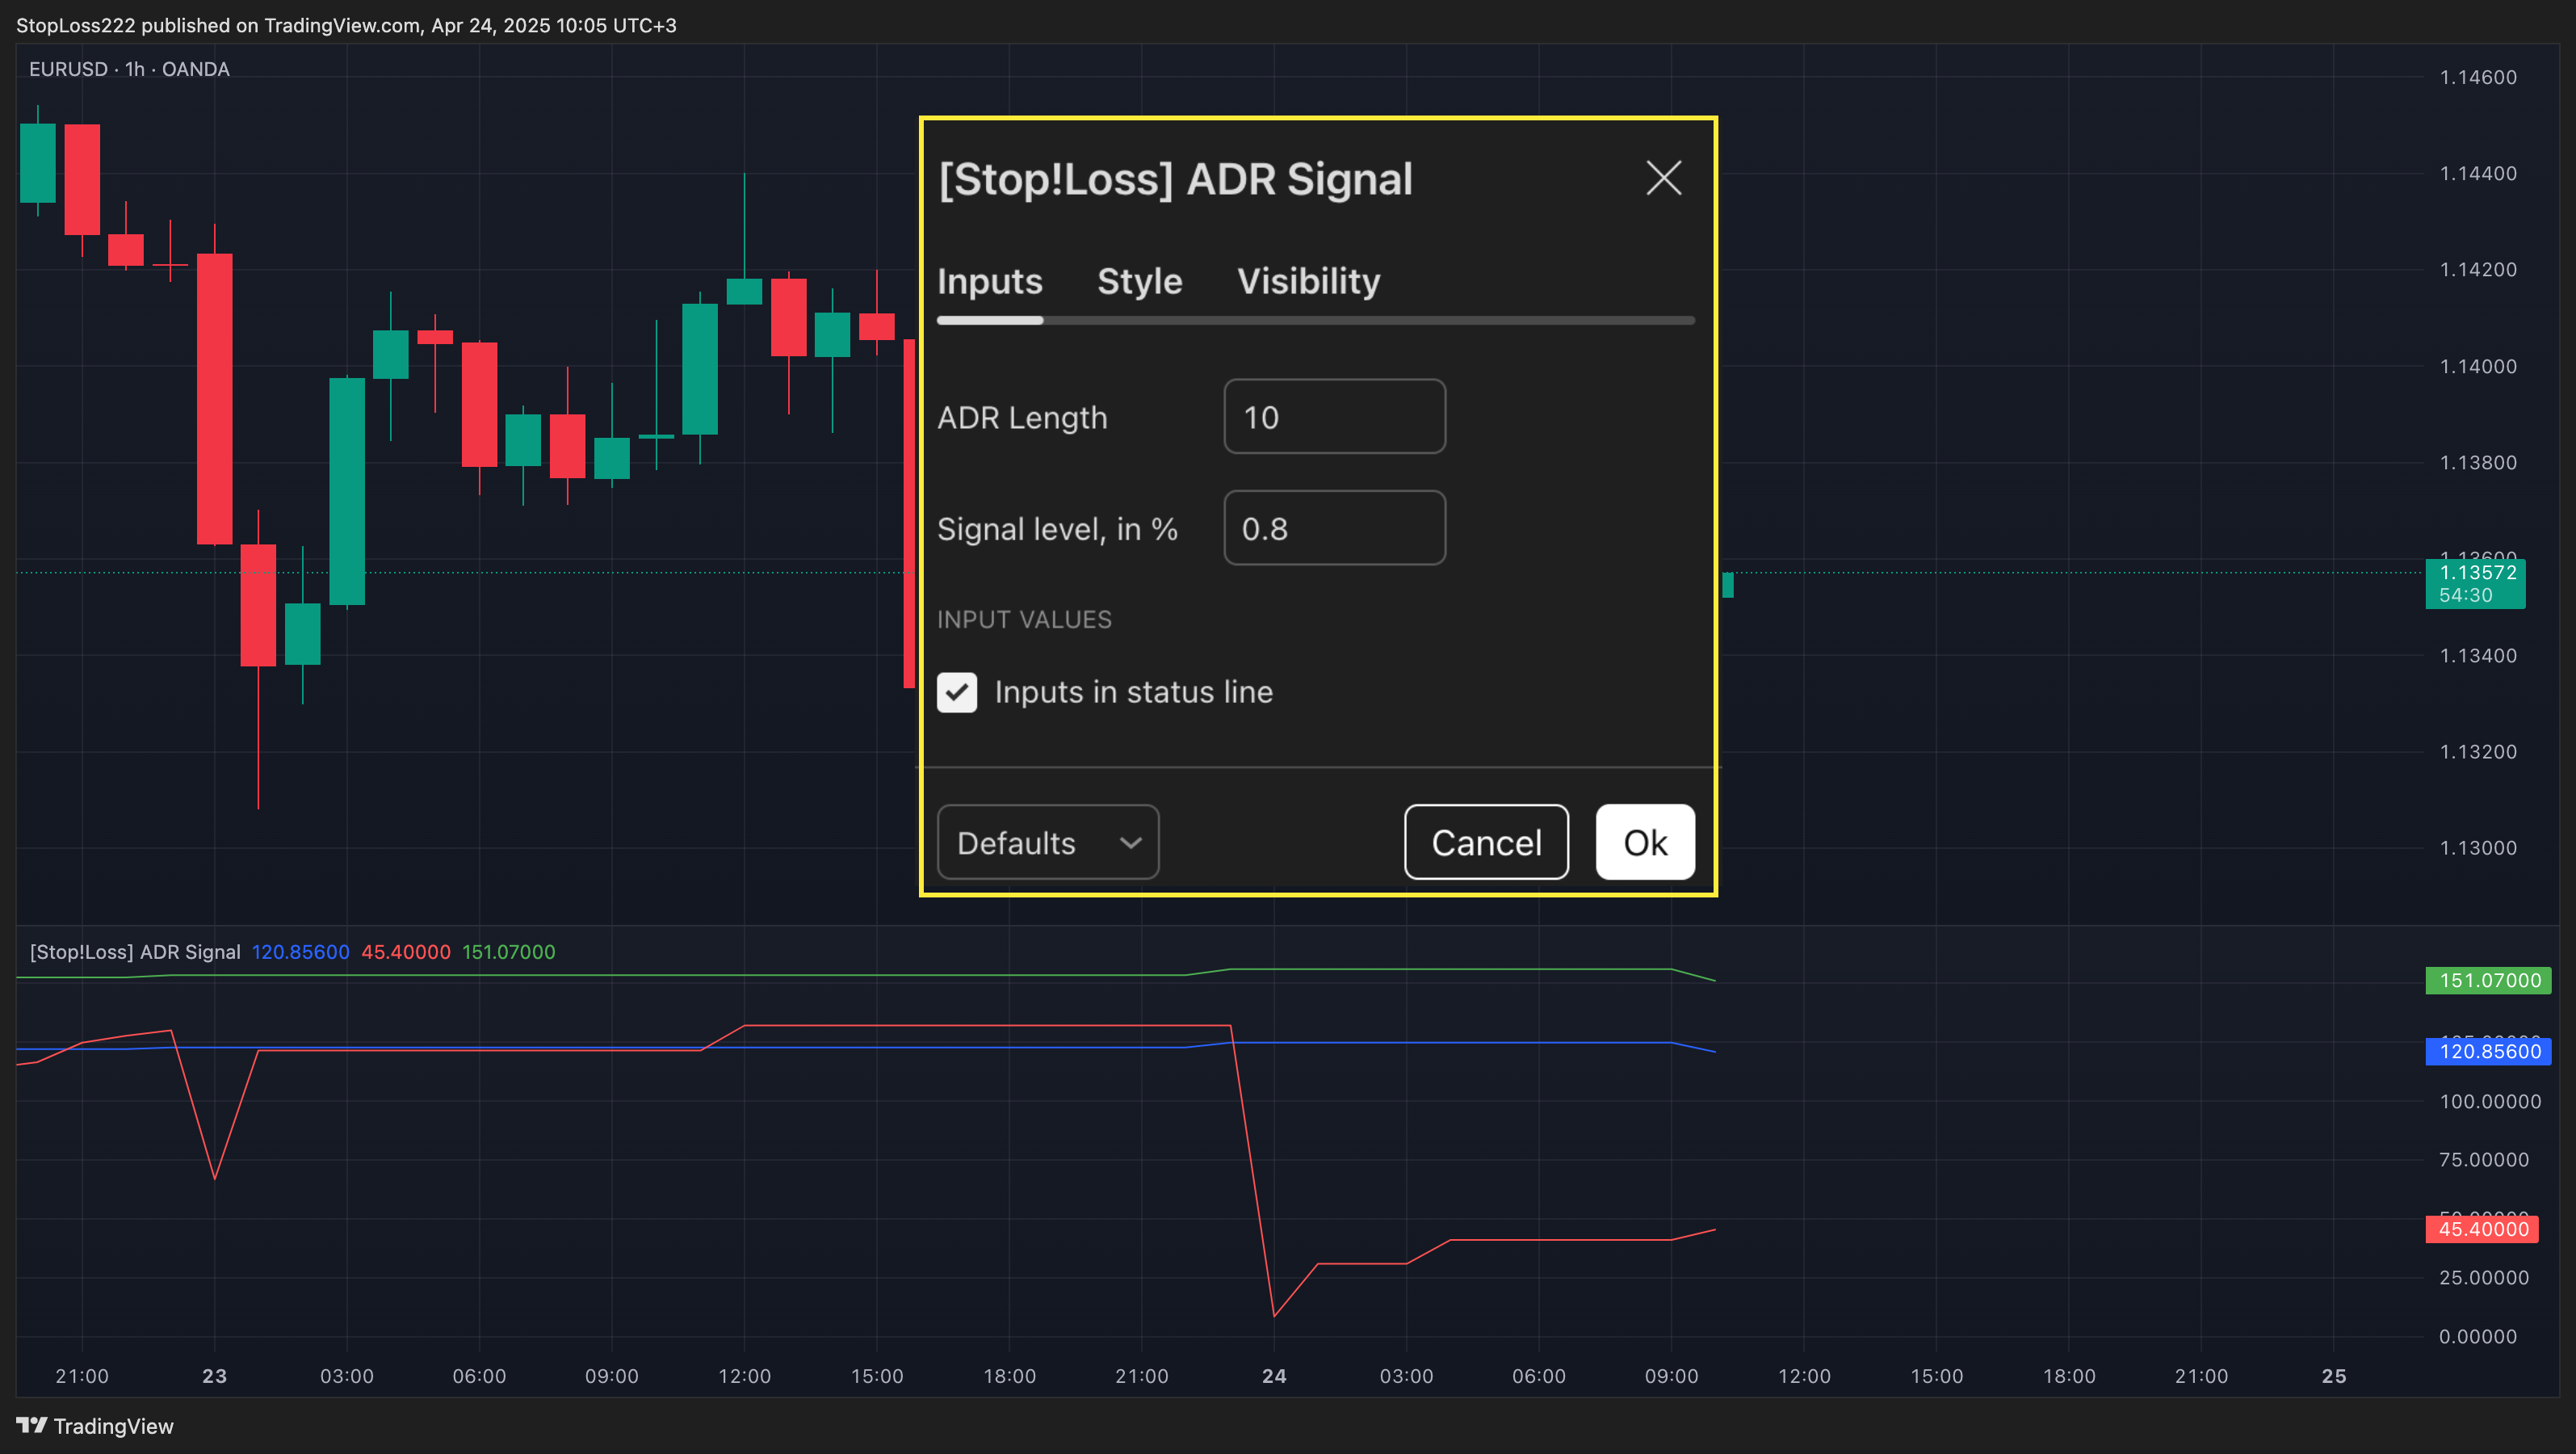
Task: Click the first 12:00 time axis label
Action: point(744,1376)
